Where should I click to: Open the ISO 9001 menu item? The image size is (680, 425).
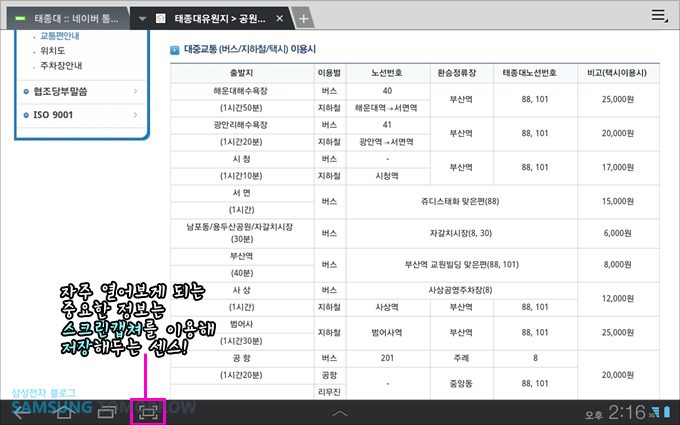click(82, 115)
